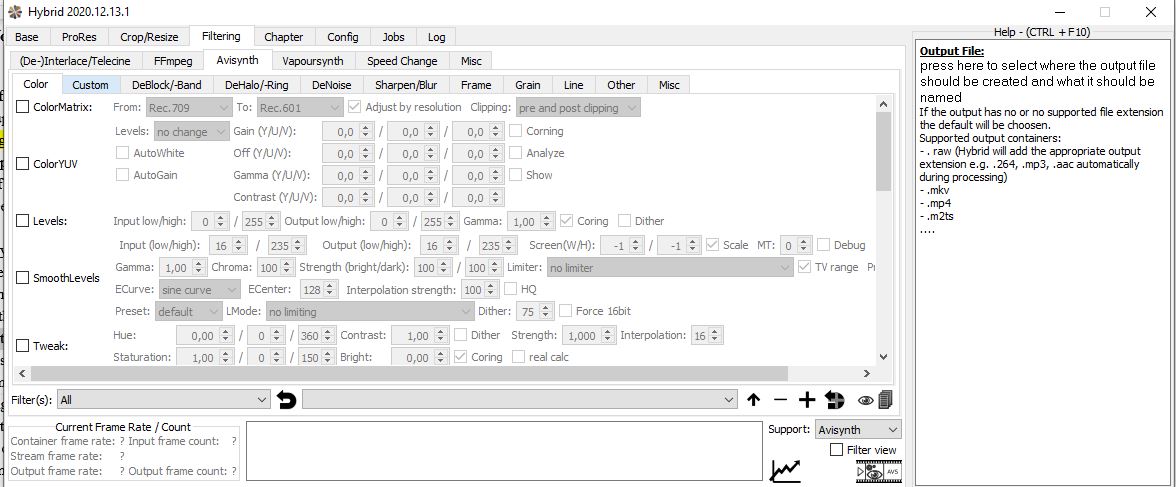Screen dimensions: 1176x487
Task: Open the line chart graph icon
Action: tap(786, 470)
